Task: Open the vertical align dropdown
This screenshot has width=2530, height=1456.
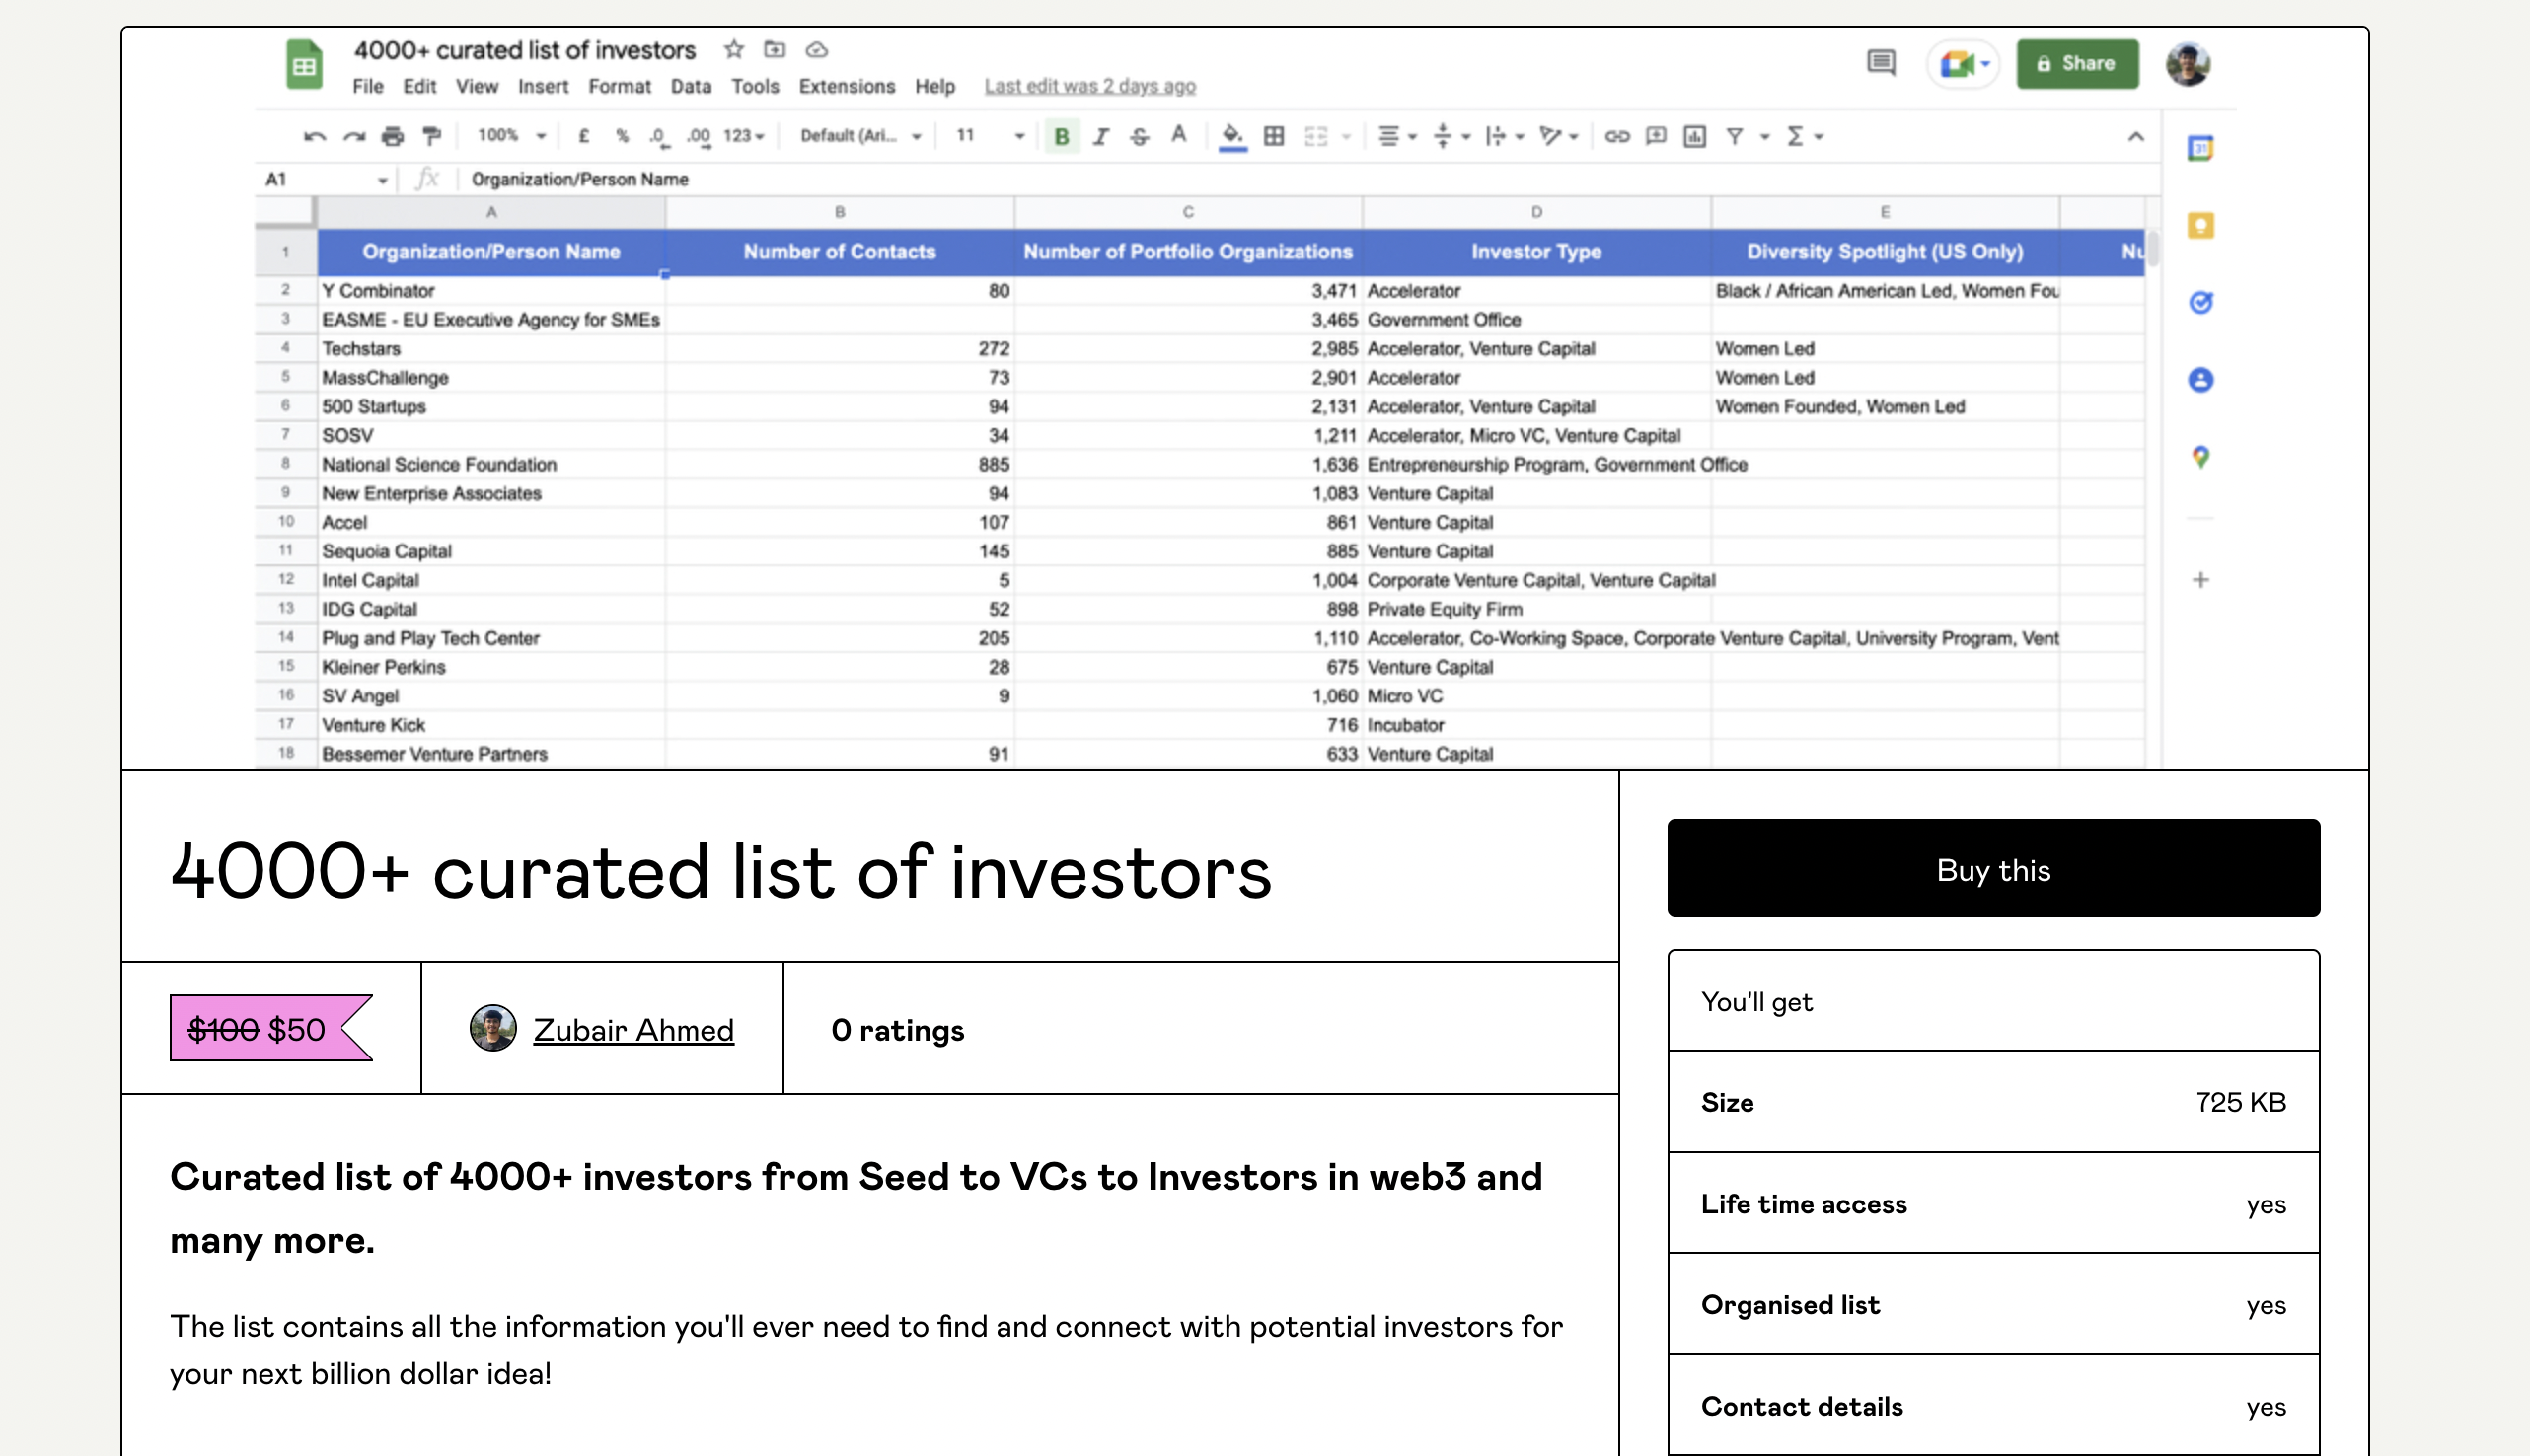Action: (1451, 136)
